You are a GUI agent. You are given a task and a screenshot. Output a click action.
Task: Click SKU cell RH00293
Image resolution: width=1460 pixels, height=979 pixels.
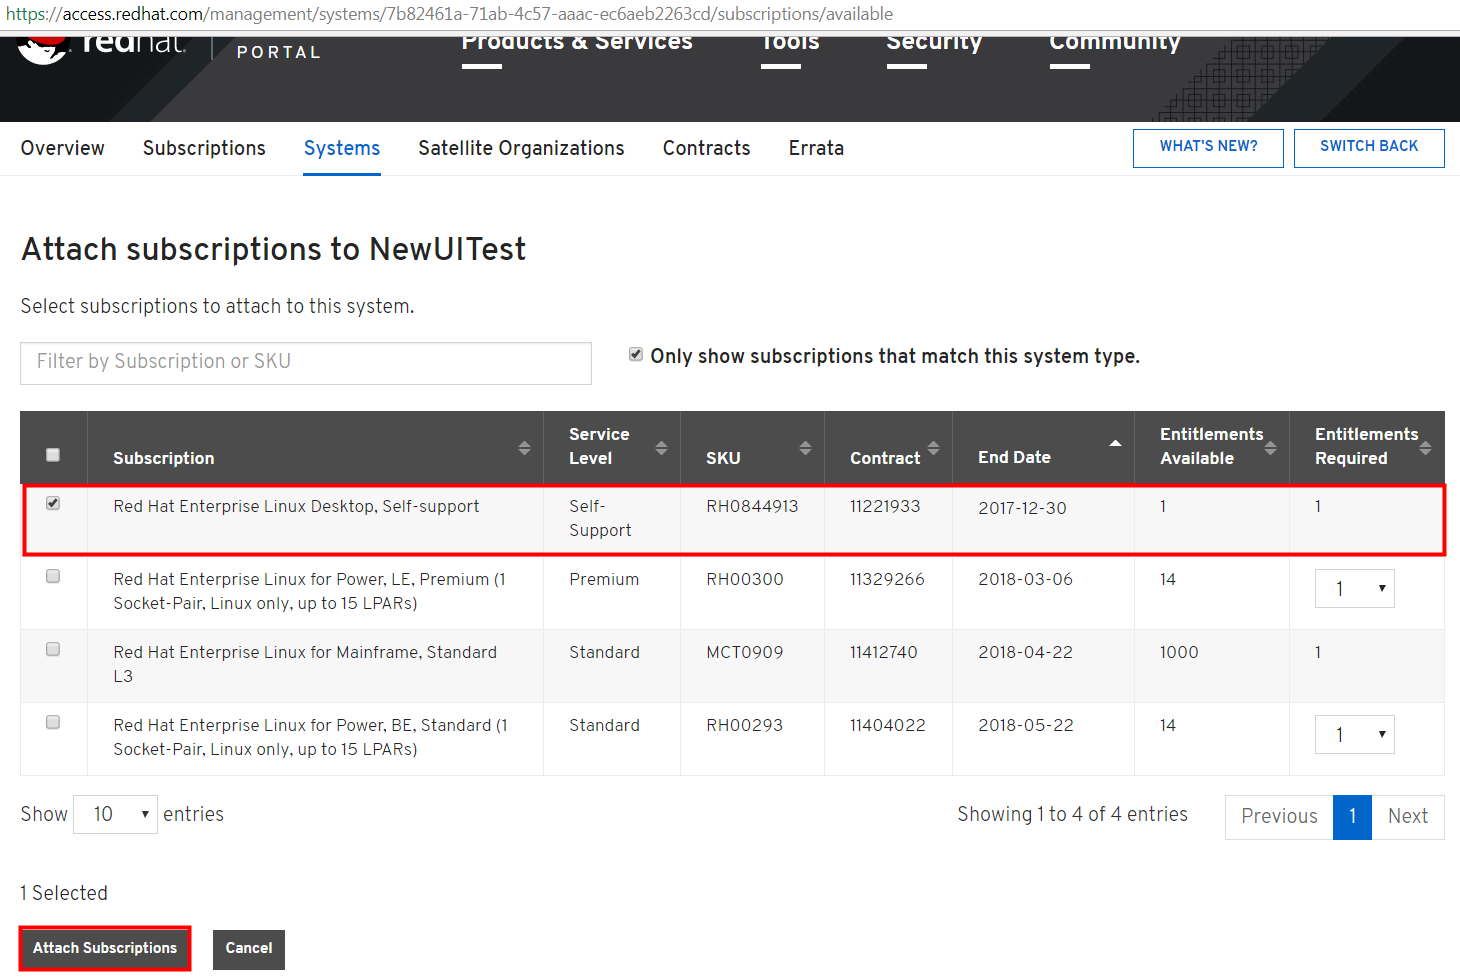coord(744,725)
